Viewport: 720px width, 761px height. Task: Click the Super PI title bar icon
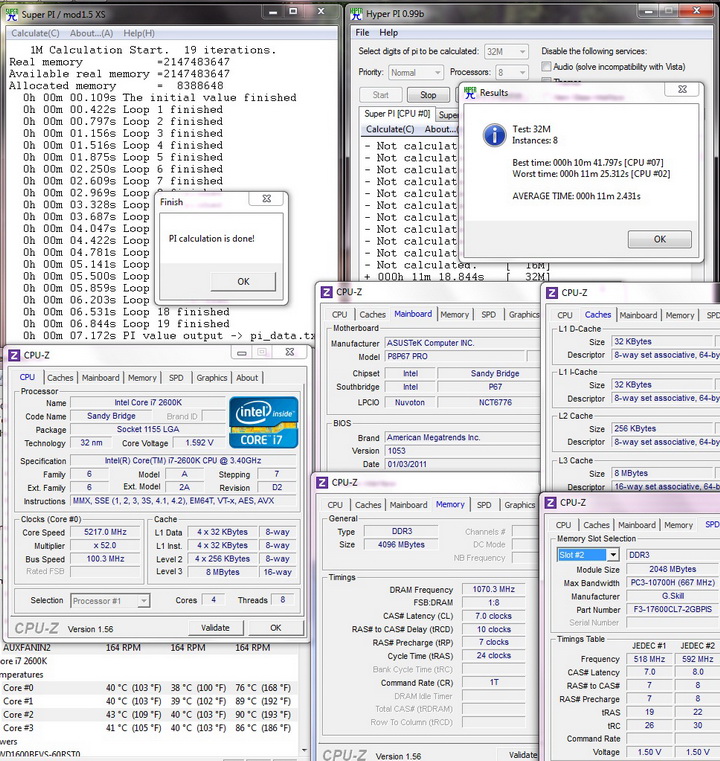pos(12,15)
